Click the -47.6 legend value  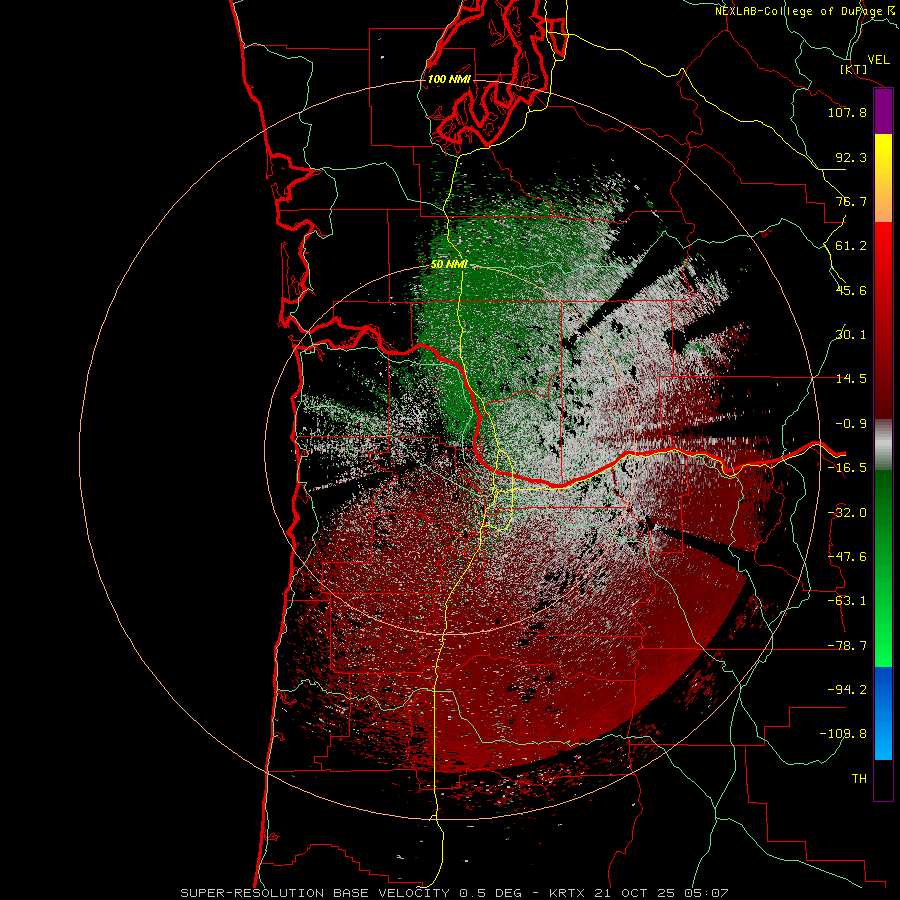coord(847,557)
